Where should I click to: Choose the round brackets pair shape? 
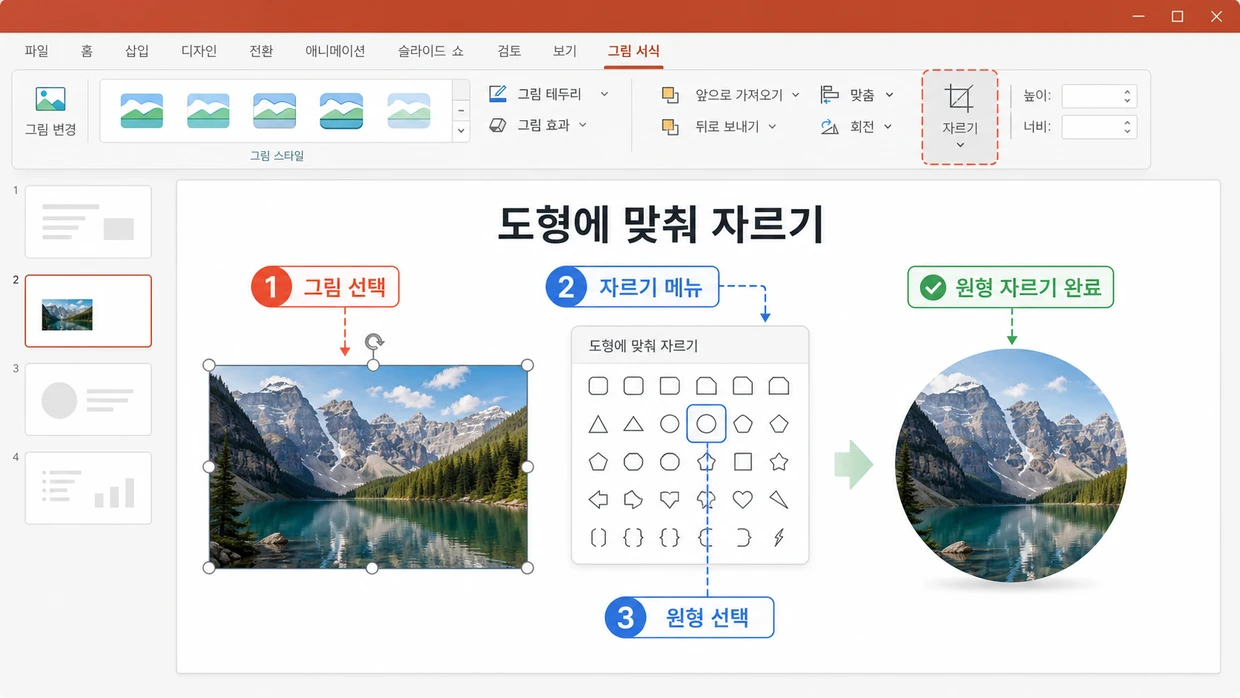(598, 537)
